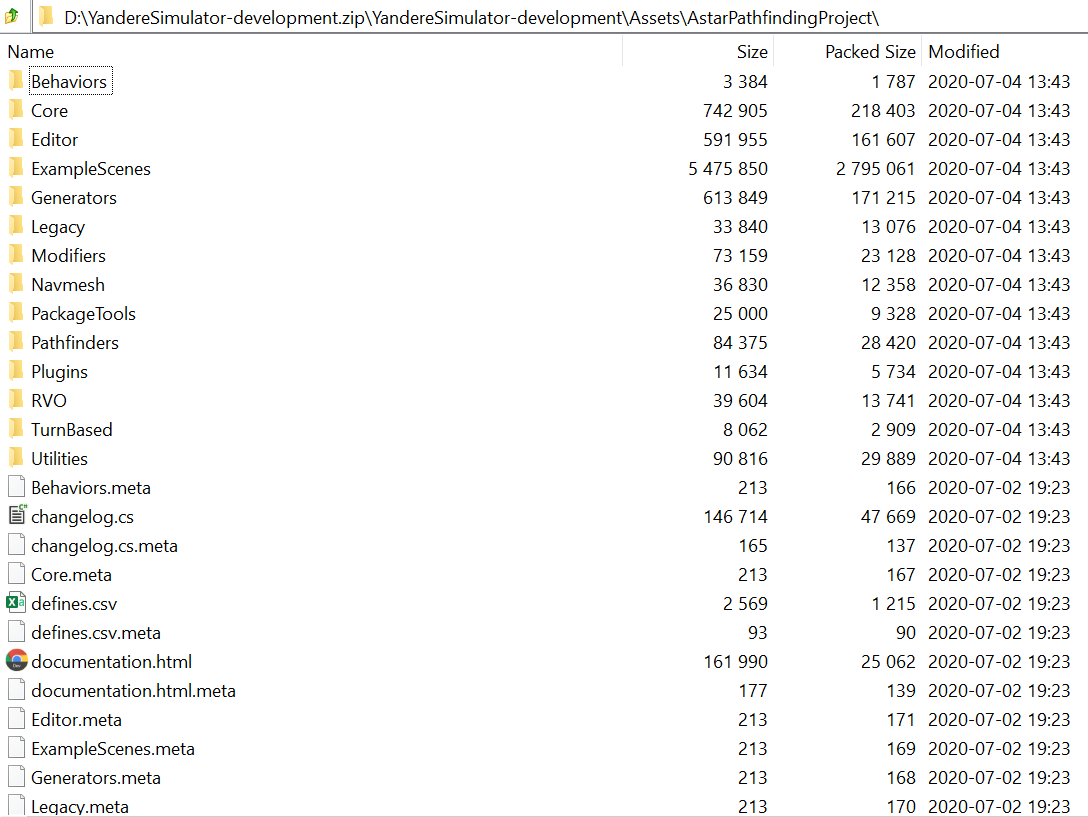Screen dimensions: 1088x817
Task: Select the Behaviors folder name
Action: (x=69, y=81)
